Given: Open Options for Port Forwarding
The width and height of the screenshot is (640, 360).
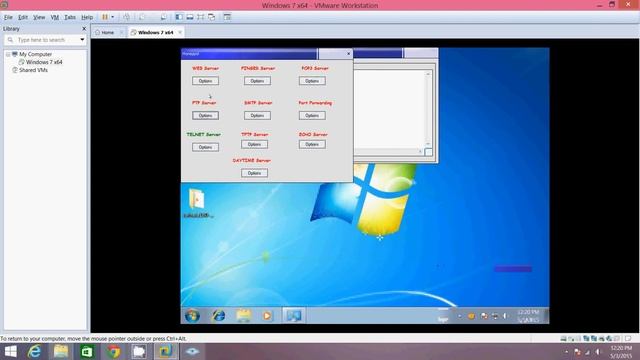Looking at the screenshot, I should click(x=312, y=116).
